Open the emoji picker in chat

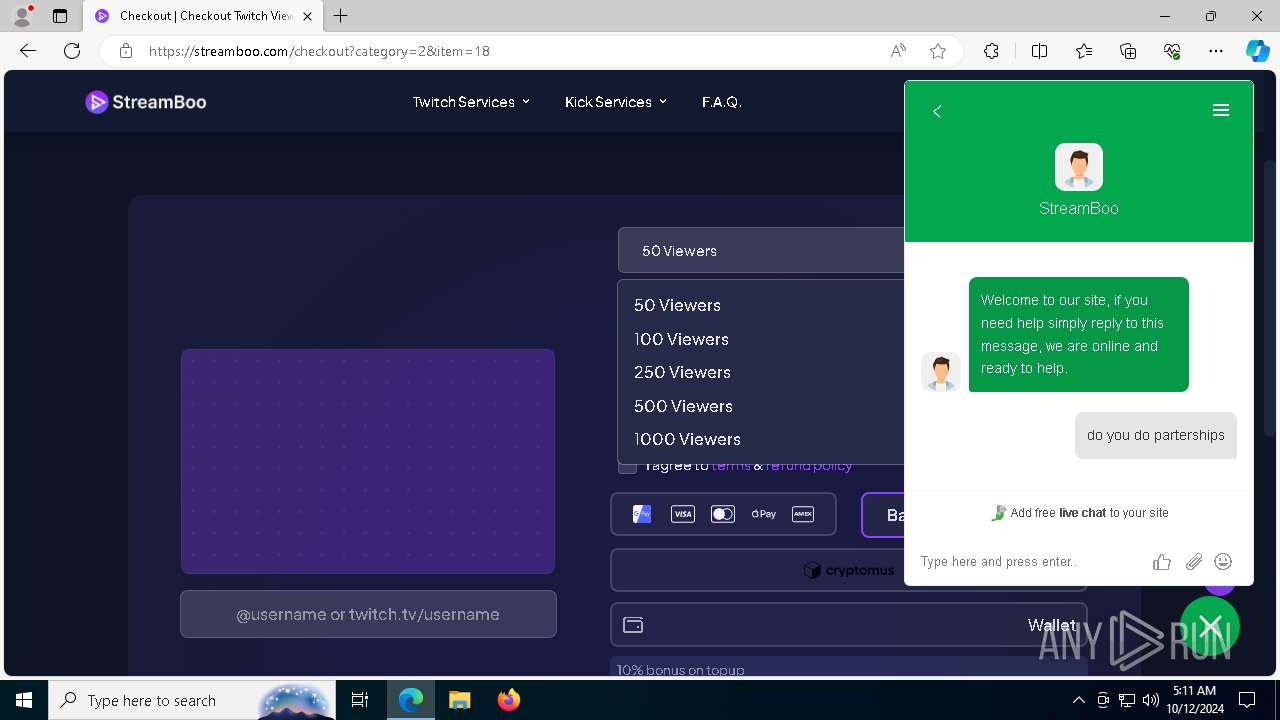[x=1223, y=562]
